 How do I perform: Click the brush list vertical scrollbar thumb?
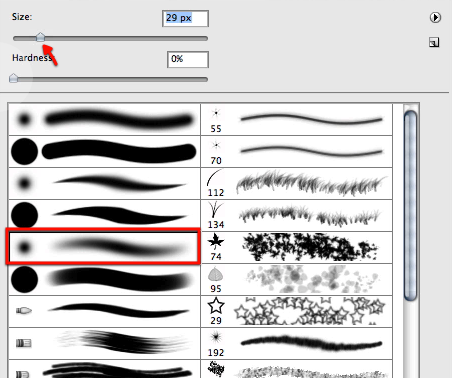pyautogui.click(x=410, y=206)
